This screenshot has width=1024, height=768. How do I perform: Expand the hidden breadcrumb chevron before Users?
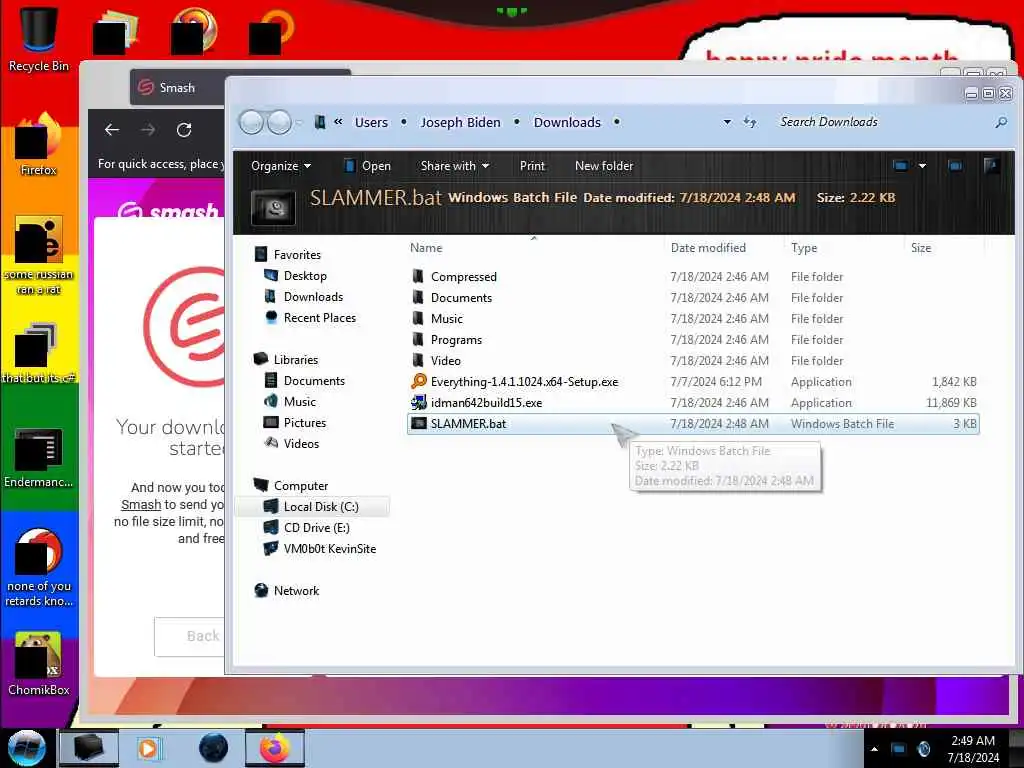pos(338,121)
